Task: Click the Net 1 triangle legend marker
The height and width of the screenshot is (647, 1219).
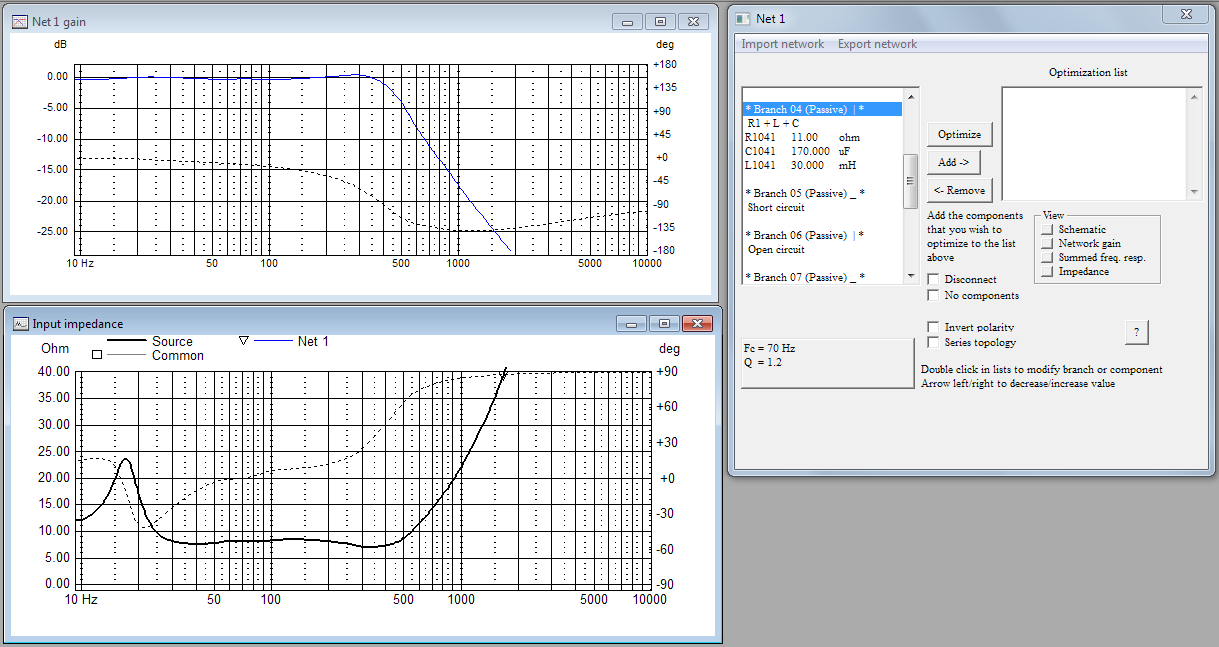Action: click(x=243, y=341)
